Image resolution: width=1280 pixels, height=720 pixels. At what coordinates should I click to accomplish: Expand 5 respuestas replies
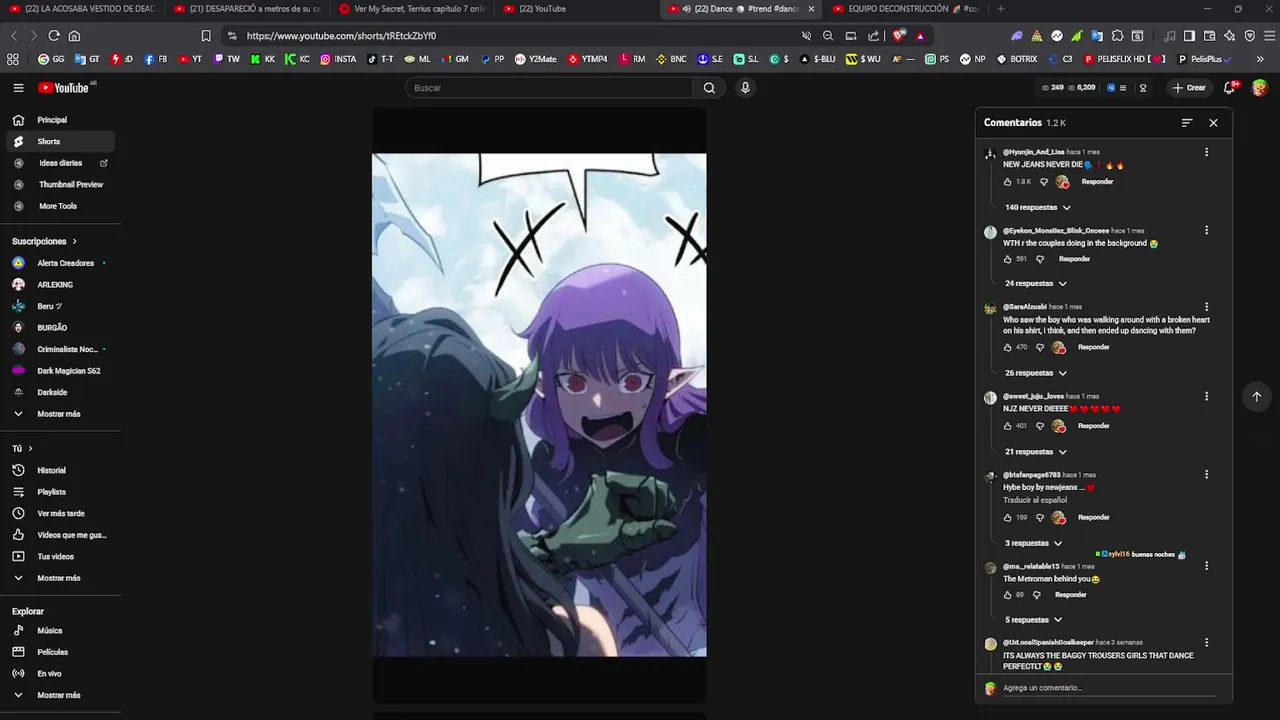point(1034,620)
